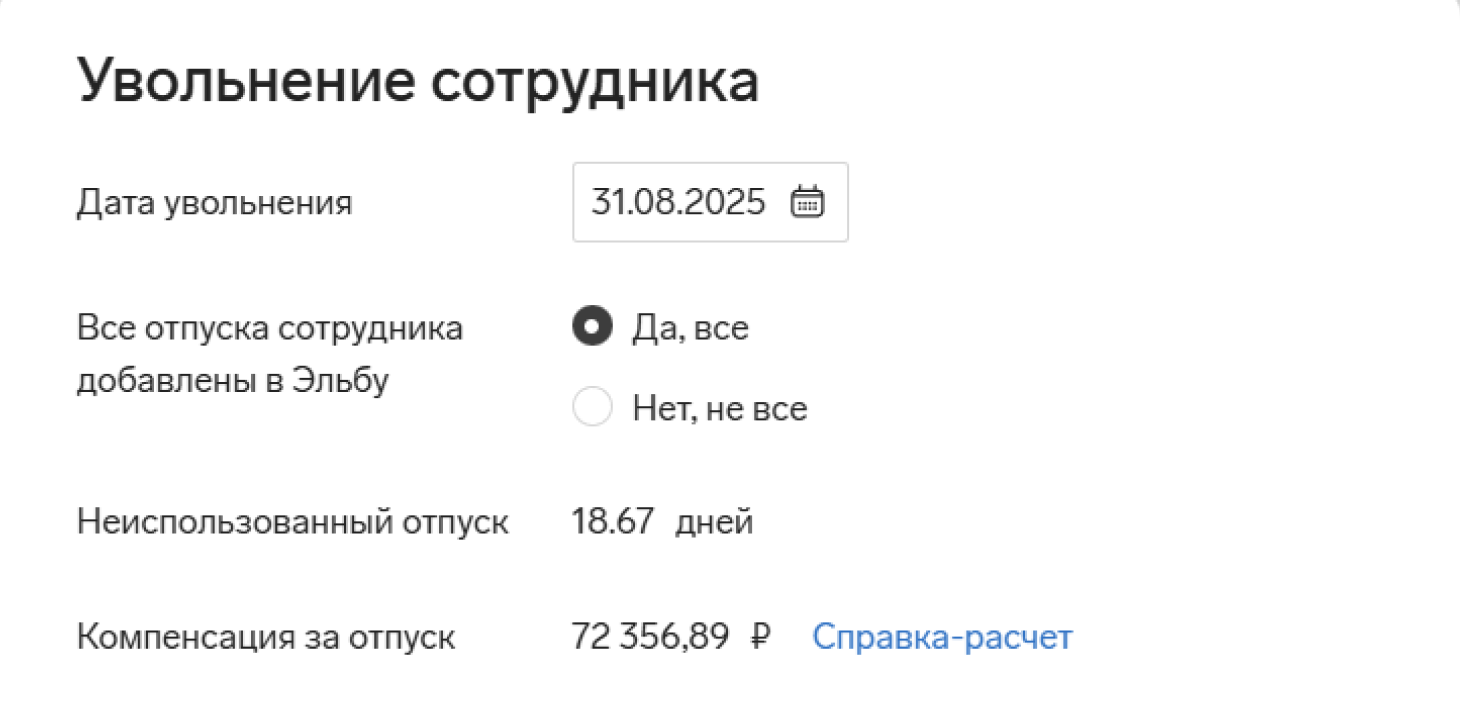Image resolution: width=1460 pixels, height=710 pixels.
Task: Click the "Неиспользованный отпуск" label
Action: [292, 522]
